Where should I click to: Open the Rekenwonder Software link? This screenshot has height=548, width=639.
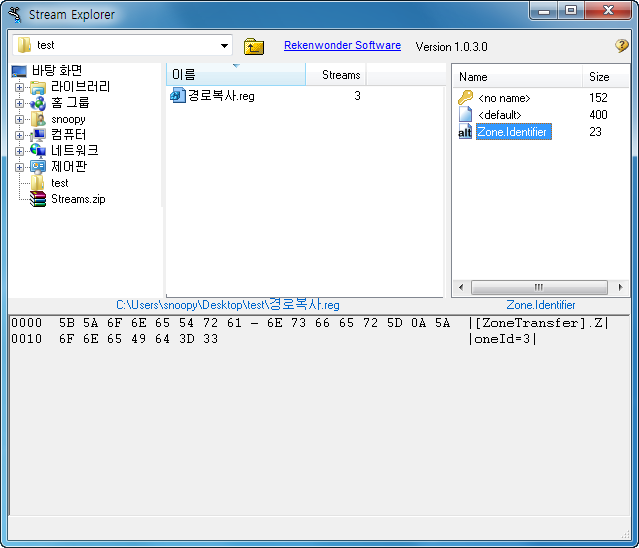(342, 45)
